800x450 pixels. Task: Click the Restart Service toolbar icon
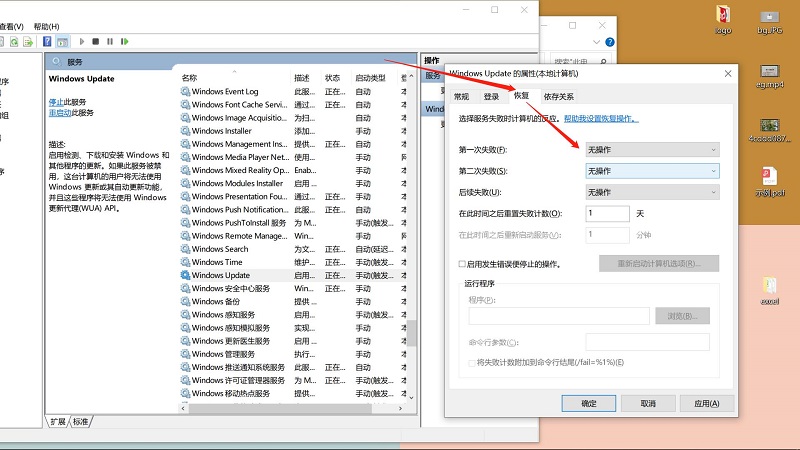click(124, 41)
